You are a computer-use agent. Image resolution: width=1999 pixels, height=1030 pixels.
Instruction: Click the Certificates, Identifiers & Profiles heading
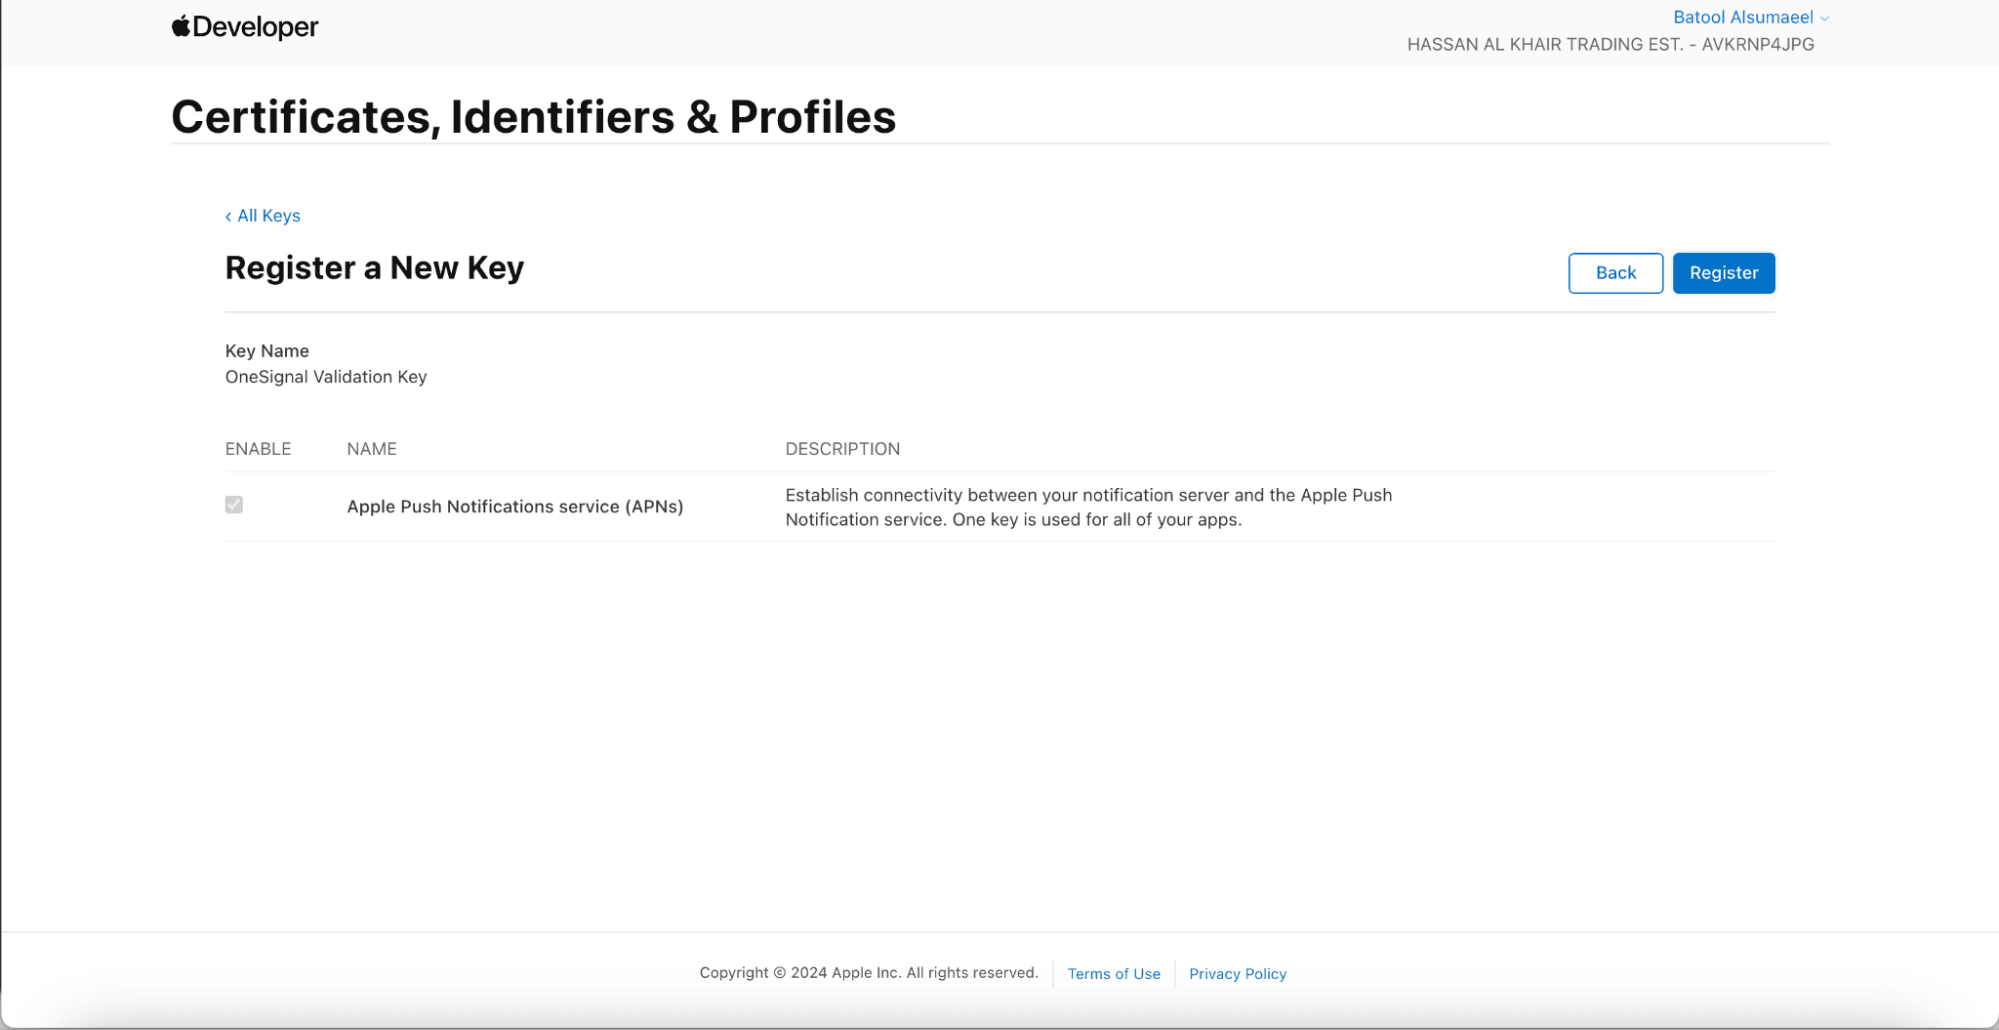(x=533, y=117)
